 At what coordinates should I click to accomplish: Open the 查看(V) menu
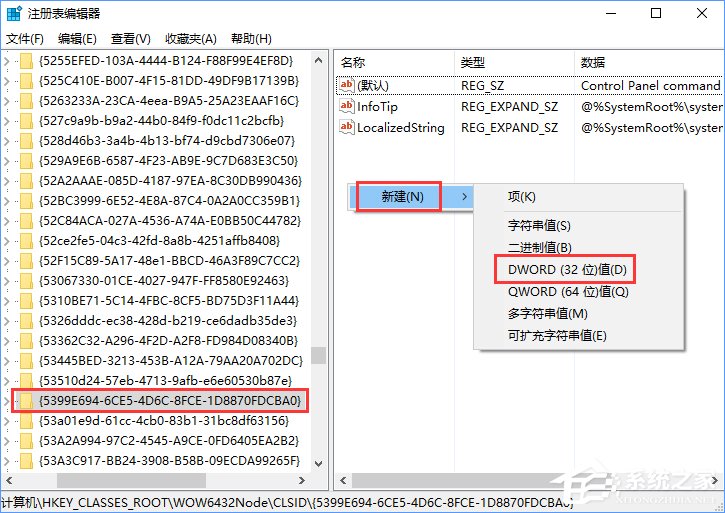tap(131, 39)
